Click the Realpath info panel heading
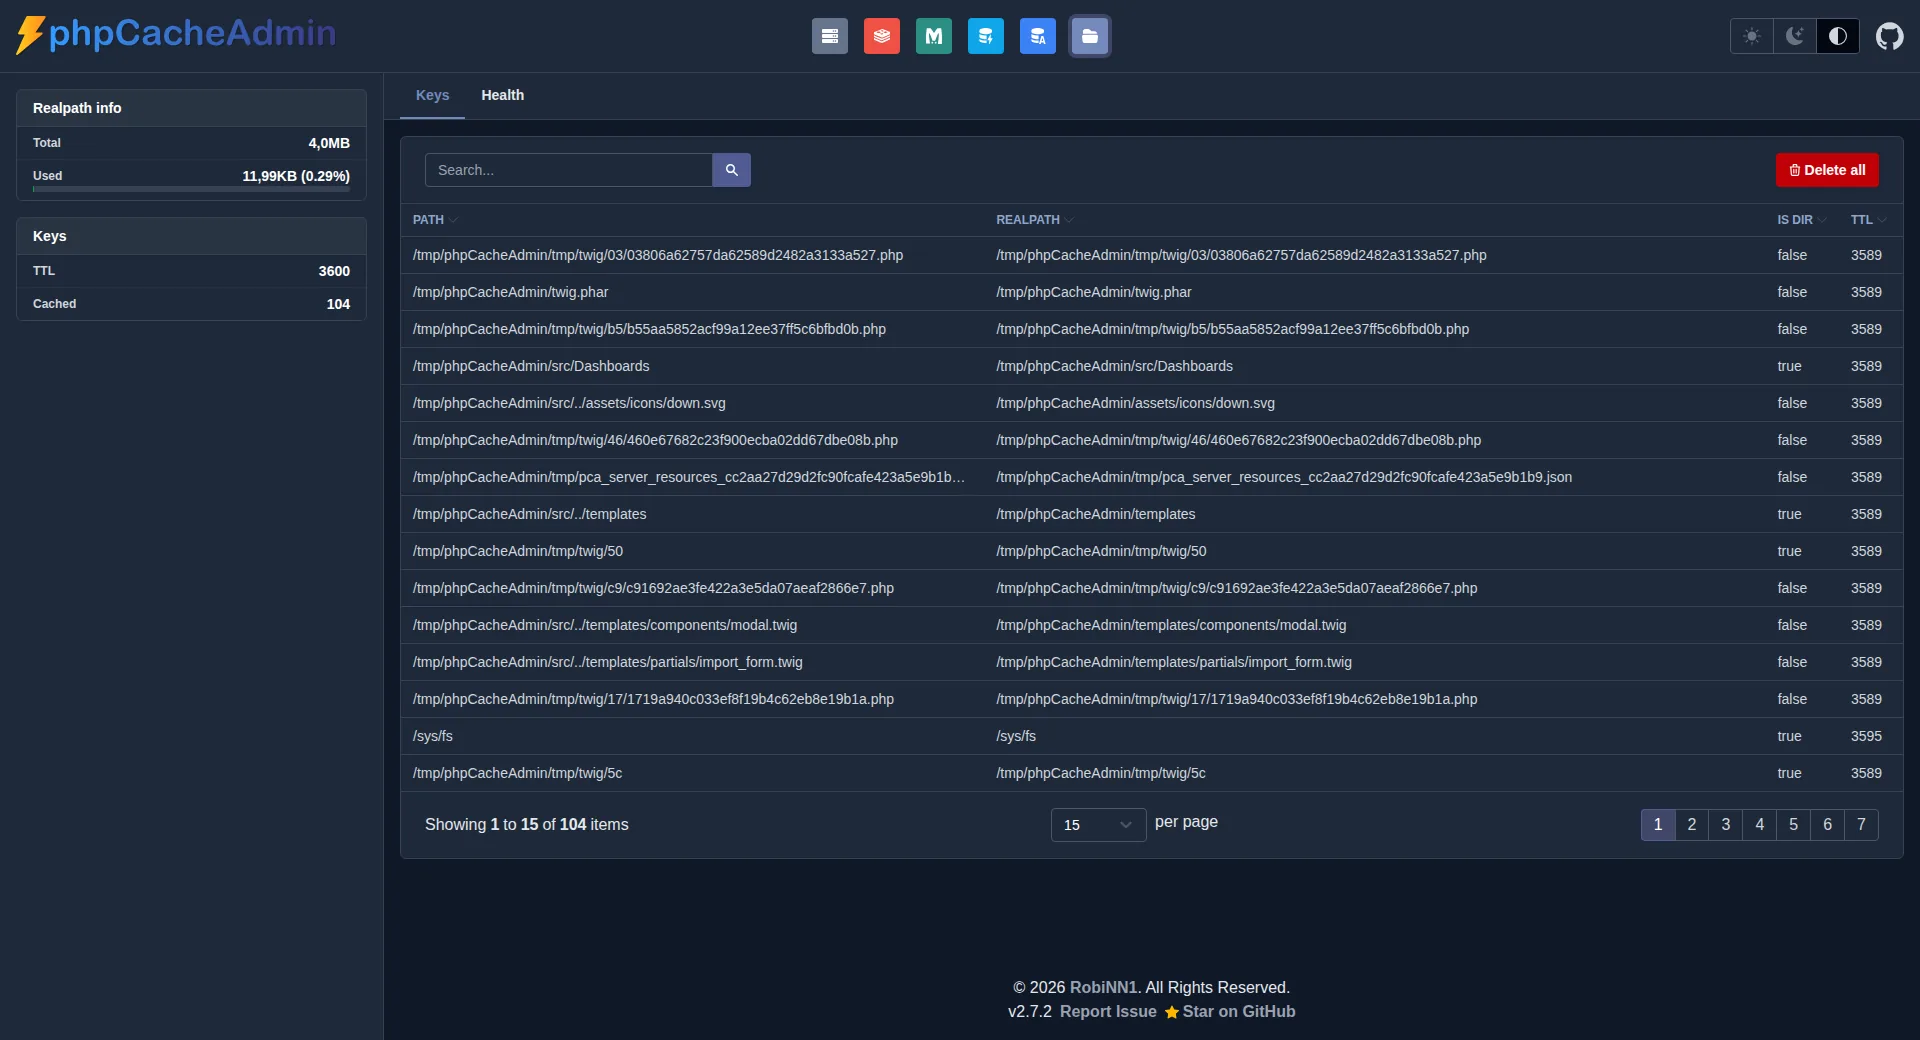The width and height of the screenshot is (1920, 1040). click(x=77, y=108)
